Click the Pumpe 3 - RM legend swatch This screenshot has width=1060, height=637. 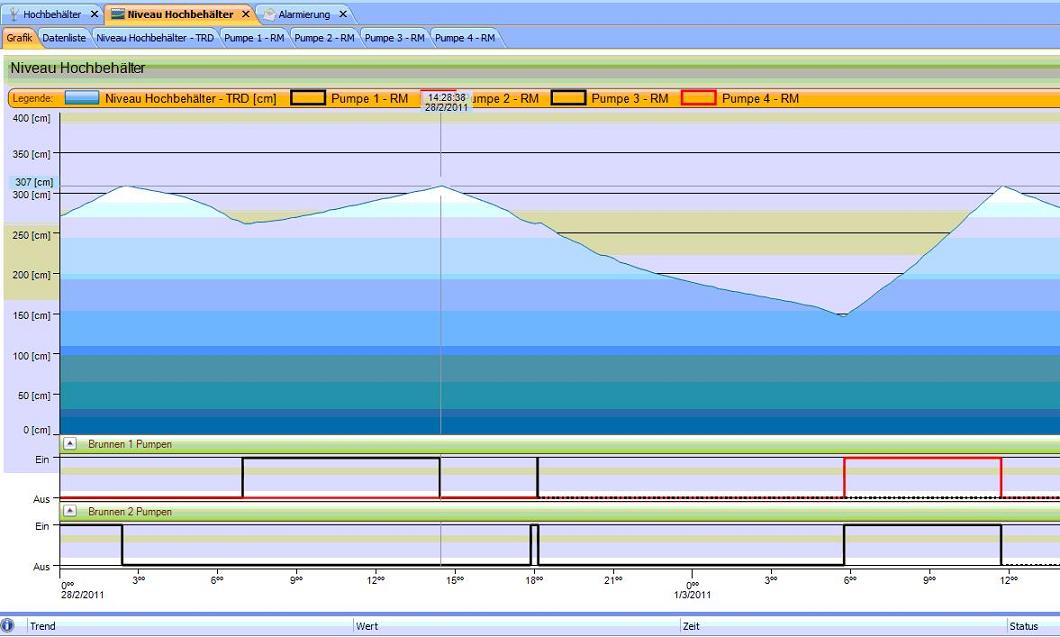click(568, 98)
